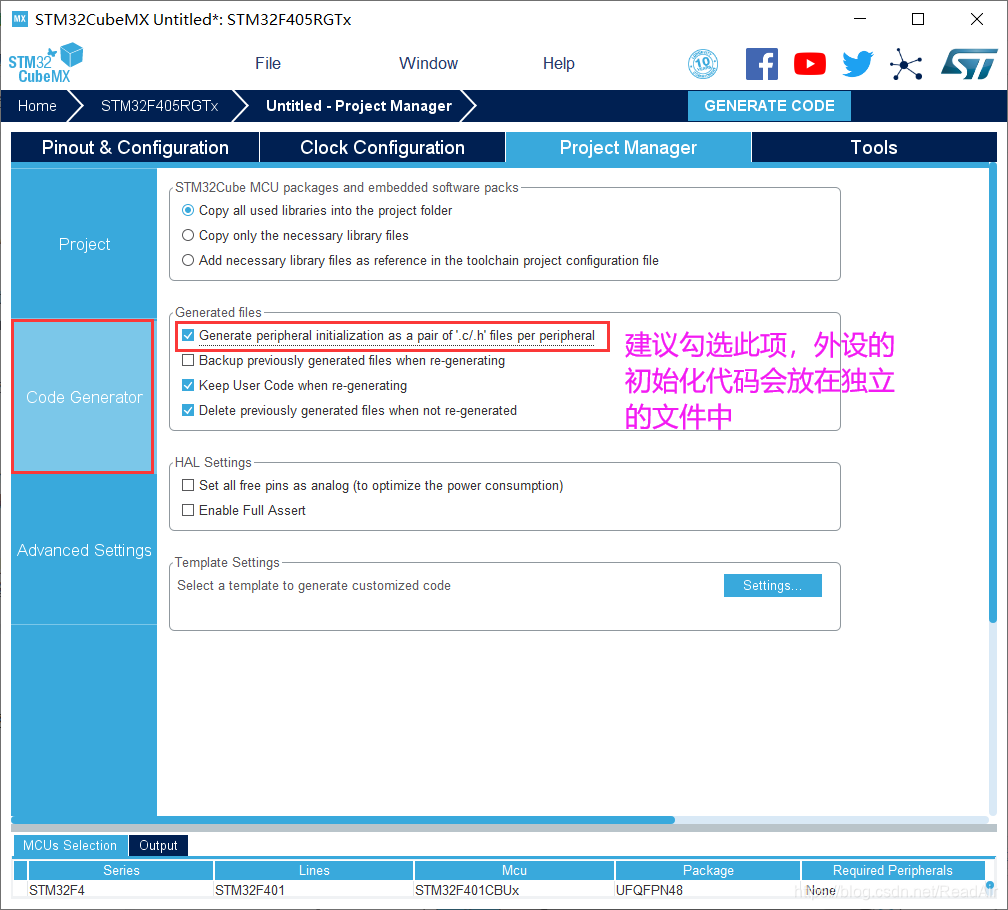Click the Series column header
Screen dimensions: 1008x910
point(121,870)
